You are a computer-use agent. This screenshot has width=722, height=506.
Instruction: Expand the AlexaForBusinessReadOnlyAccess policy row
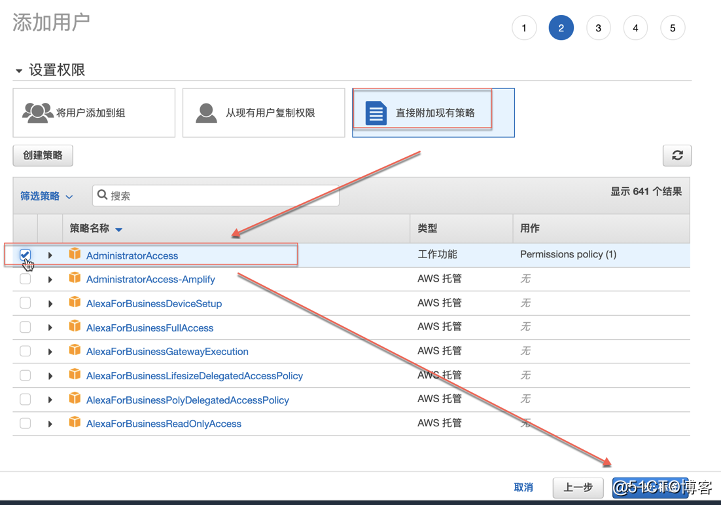(x=50, y=424)
